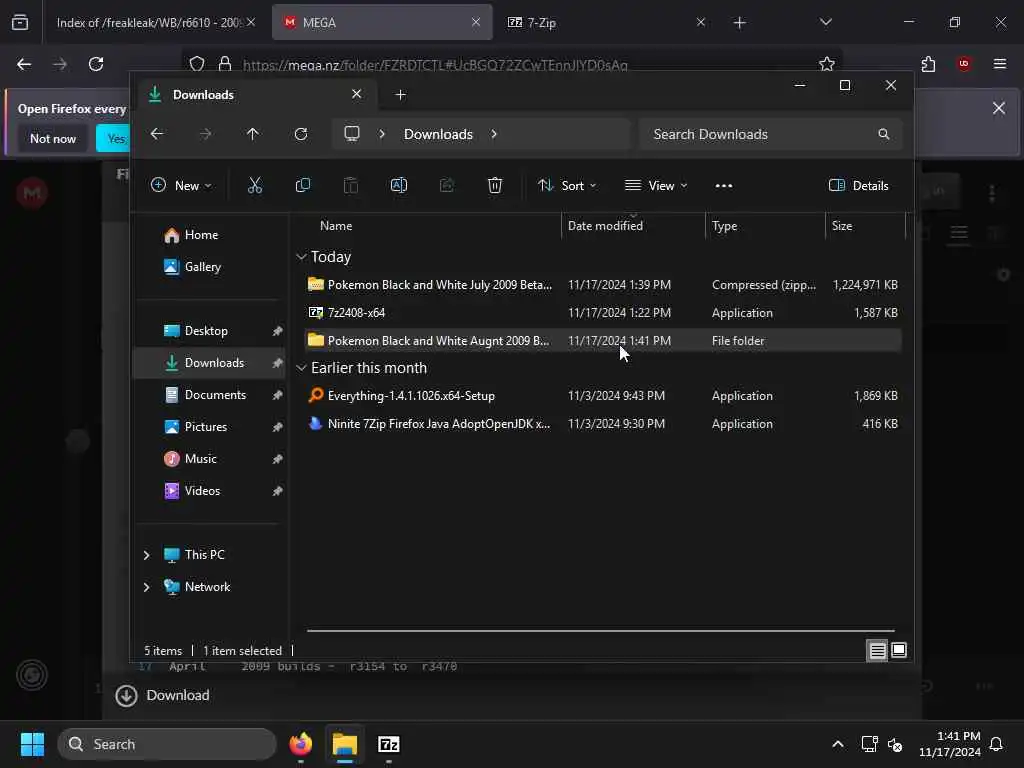Click Firefox browser back arrow

pos(24,64)
